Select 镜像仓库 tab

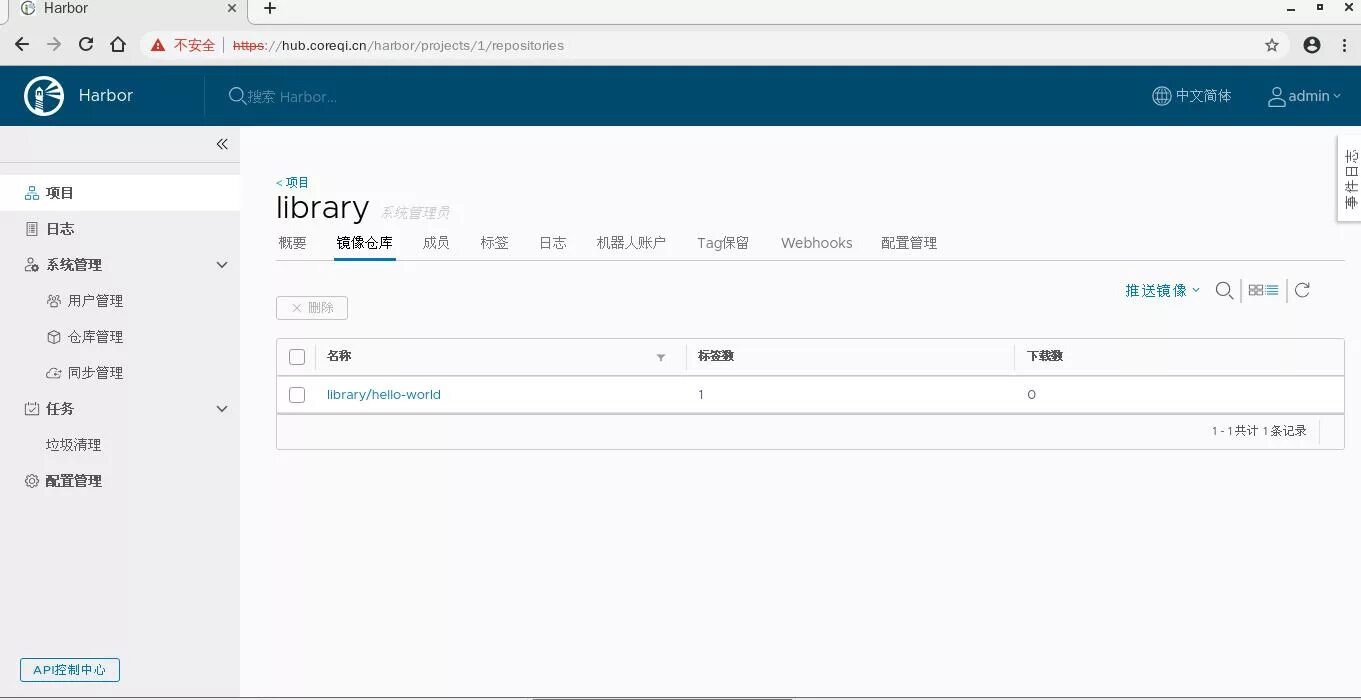tap(365, 243)
